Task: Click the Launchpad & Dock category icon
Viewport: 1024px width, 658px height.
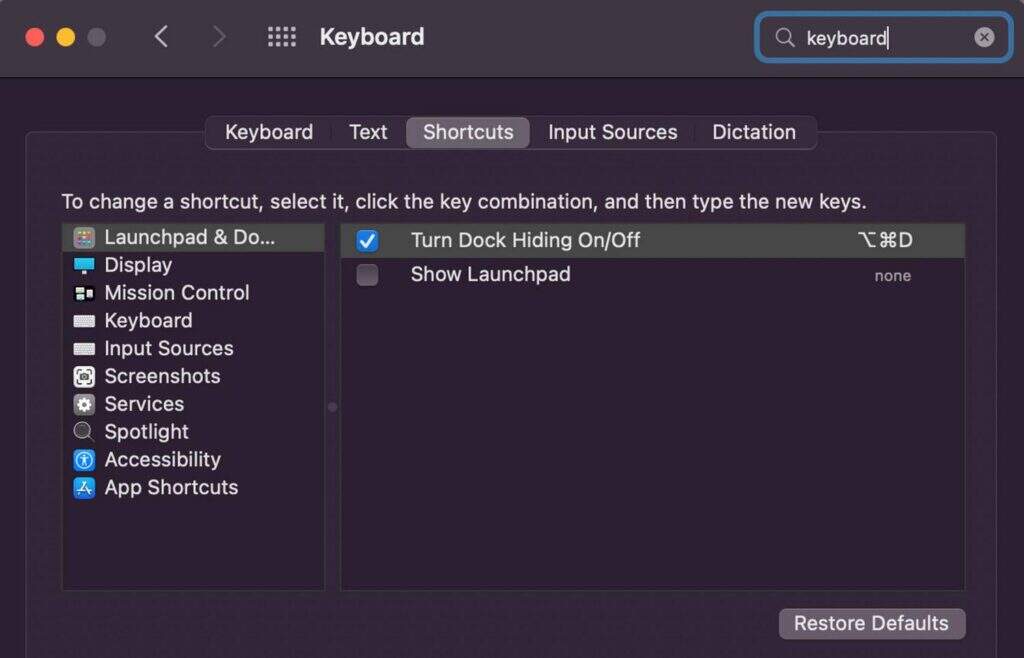Action: tap(85, 238)
